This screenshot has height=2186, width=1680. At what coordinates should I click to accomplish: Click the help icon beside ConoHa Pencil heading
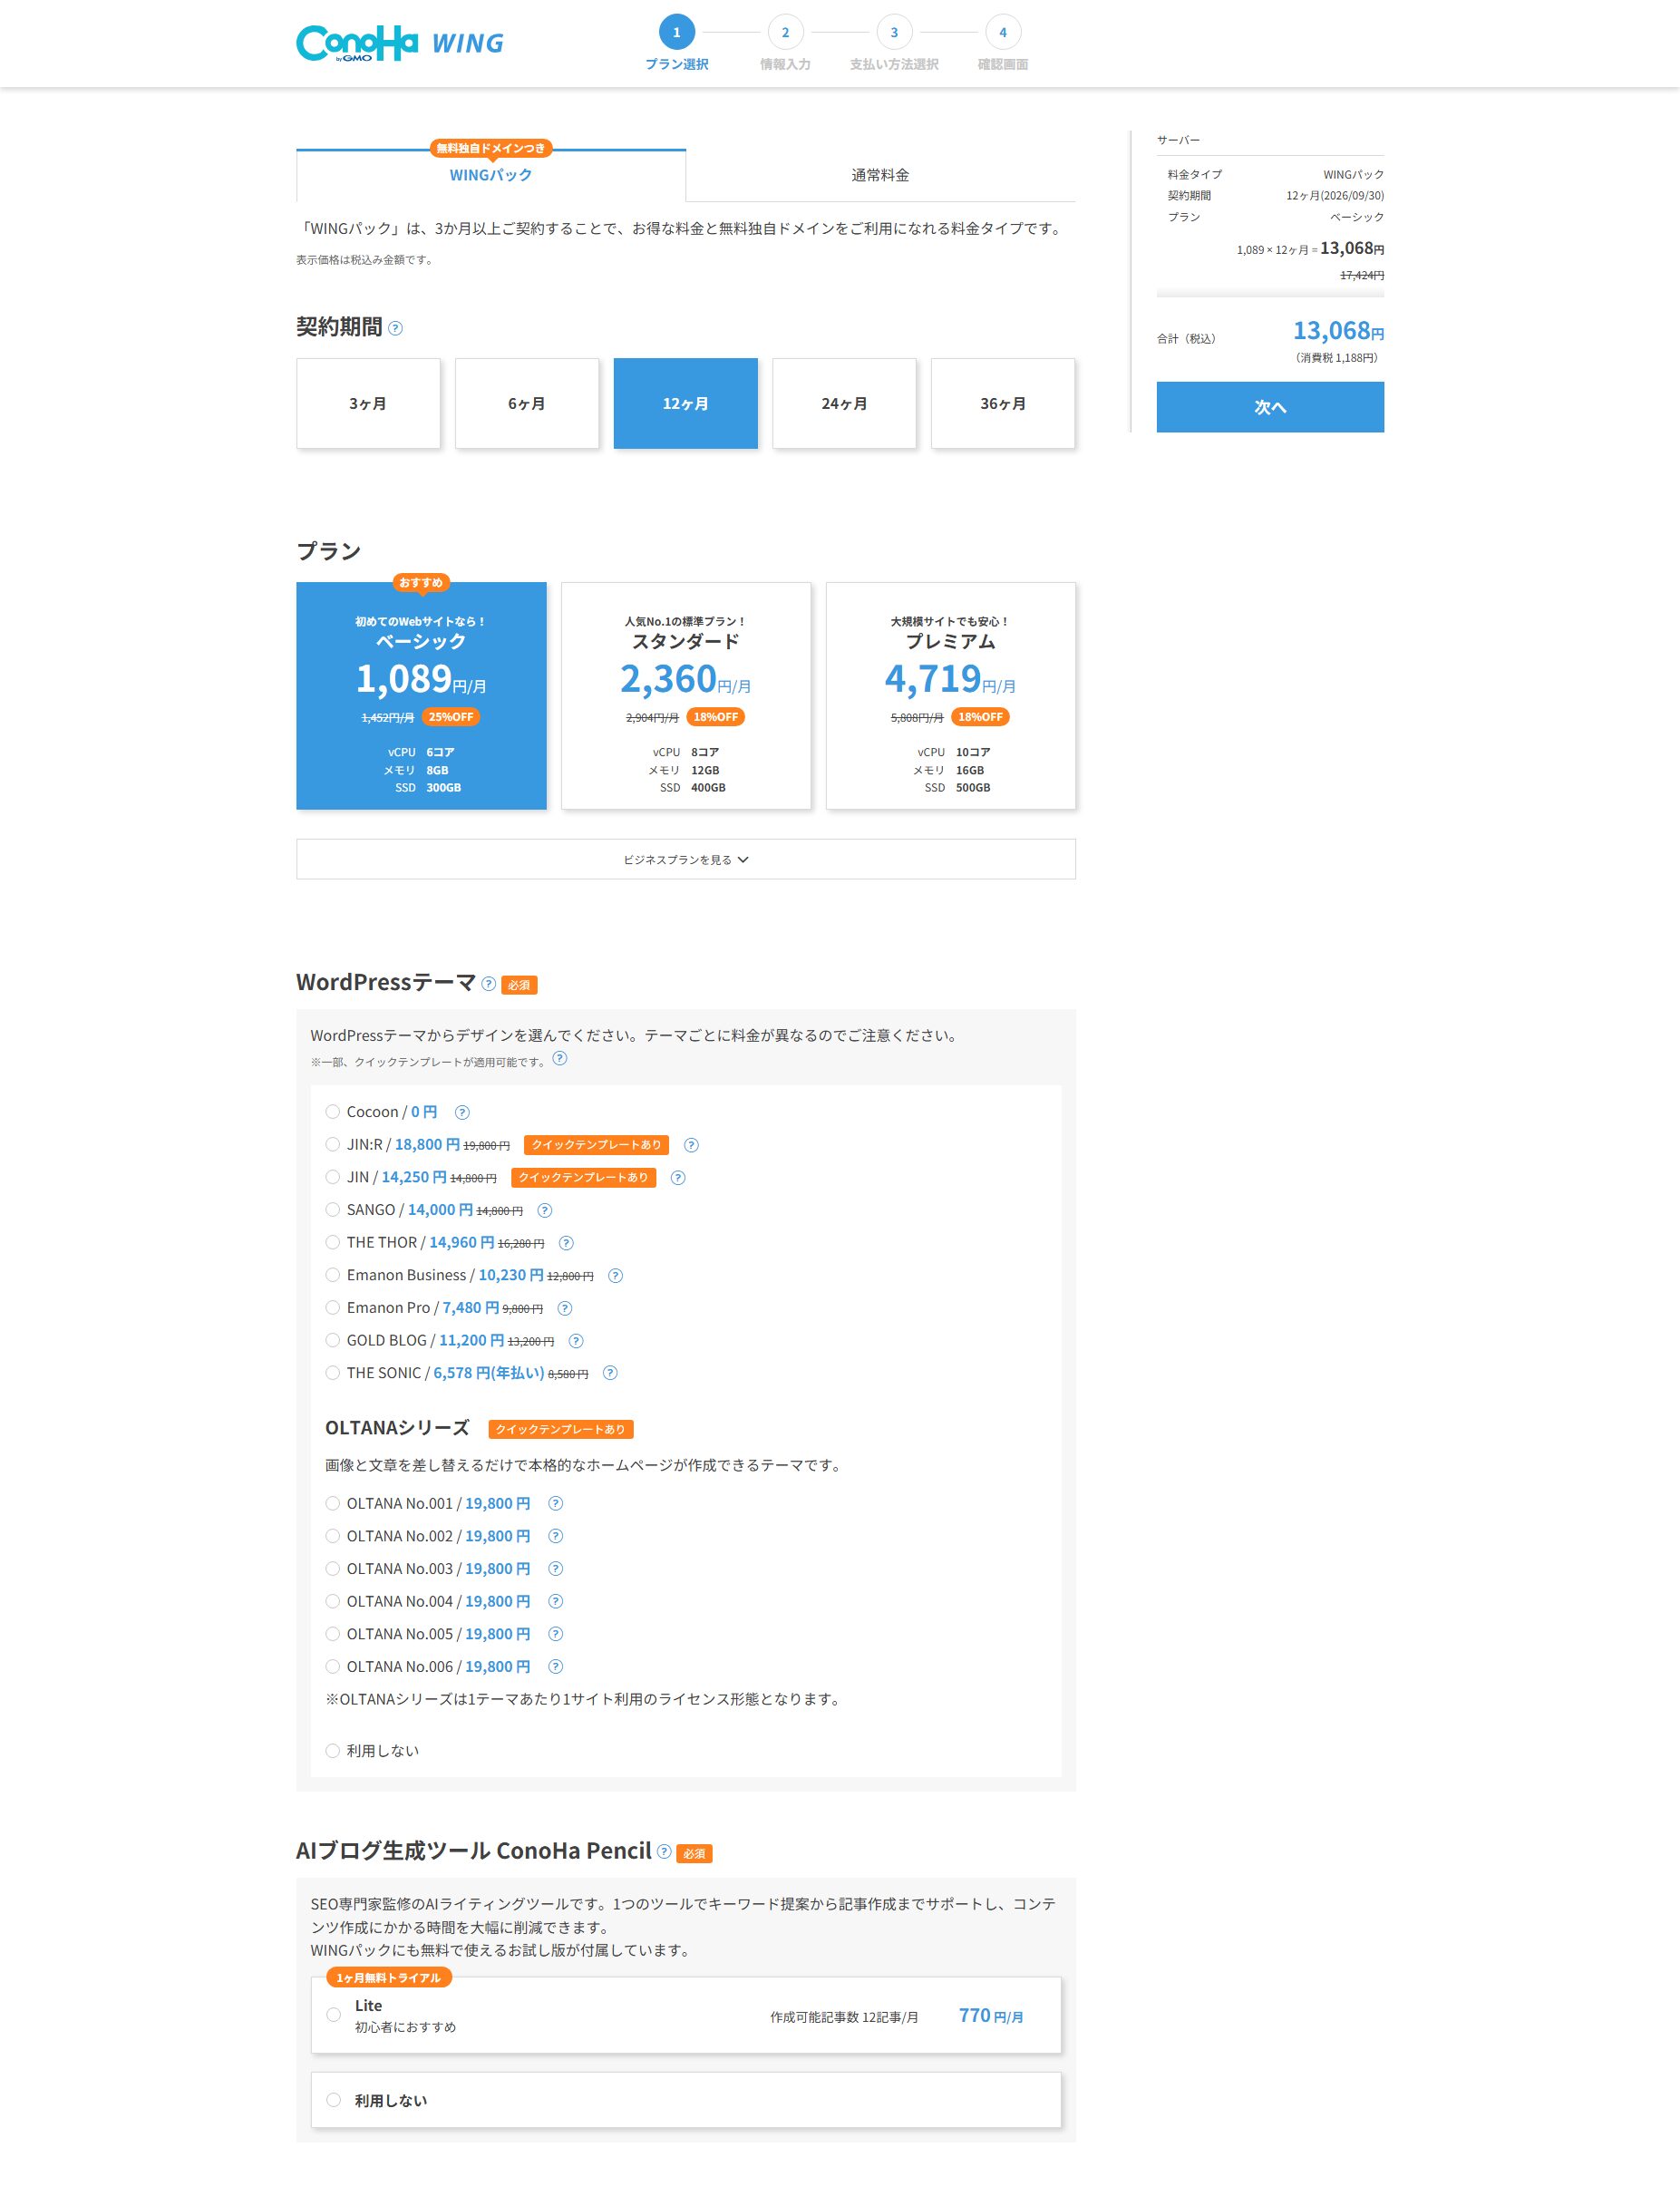point(663,1851)
